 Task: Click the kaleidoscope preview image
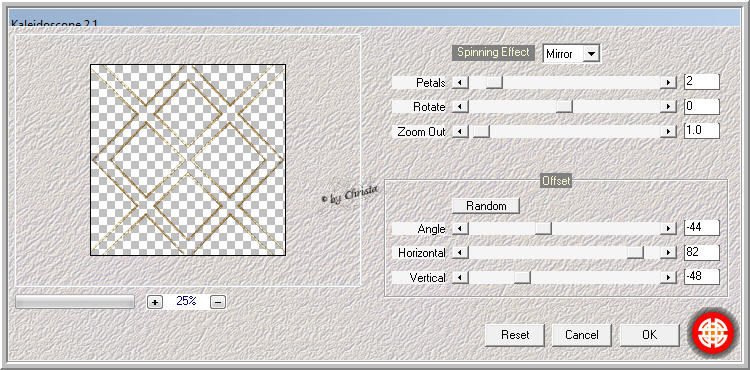188,160
